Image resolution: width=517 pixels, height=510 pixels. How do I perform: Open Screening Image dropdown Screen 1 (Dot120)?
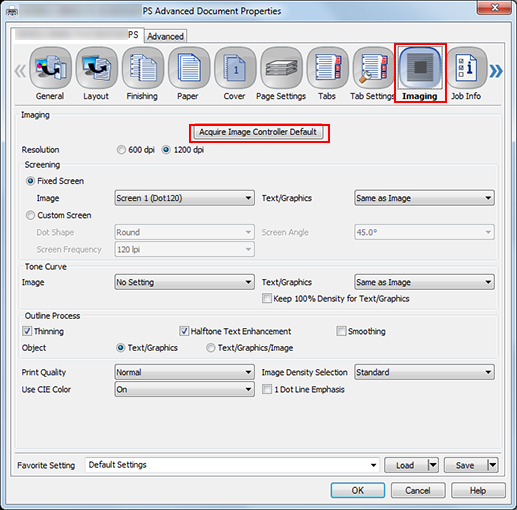pyautogui.click(x=184, y=198)
